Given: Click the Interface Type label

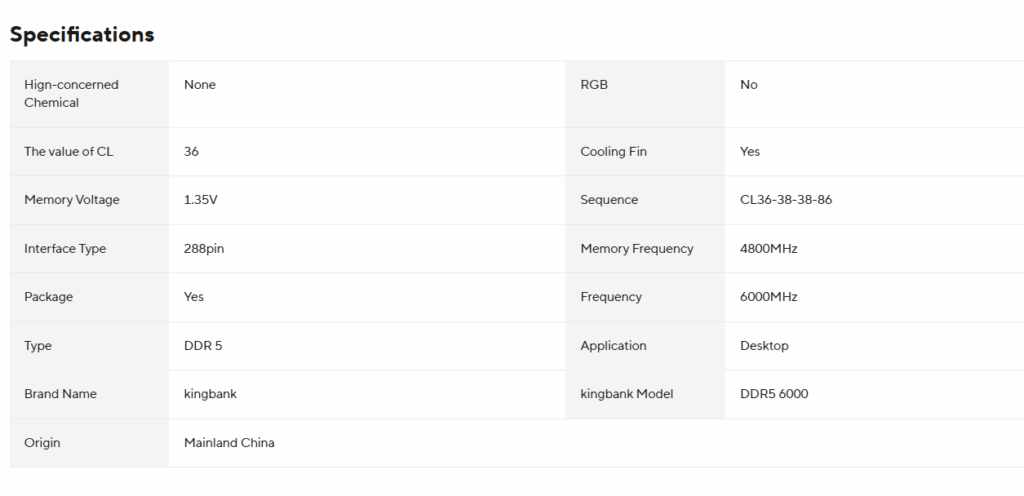Looking at the screenshot, I should (x=65, y=249).
